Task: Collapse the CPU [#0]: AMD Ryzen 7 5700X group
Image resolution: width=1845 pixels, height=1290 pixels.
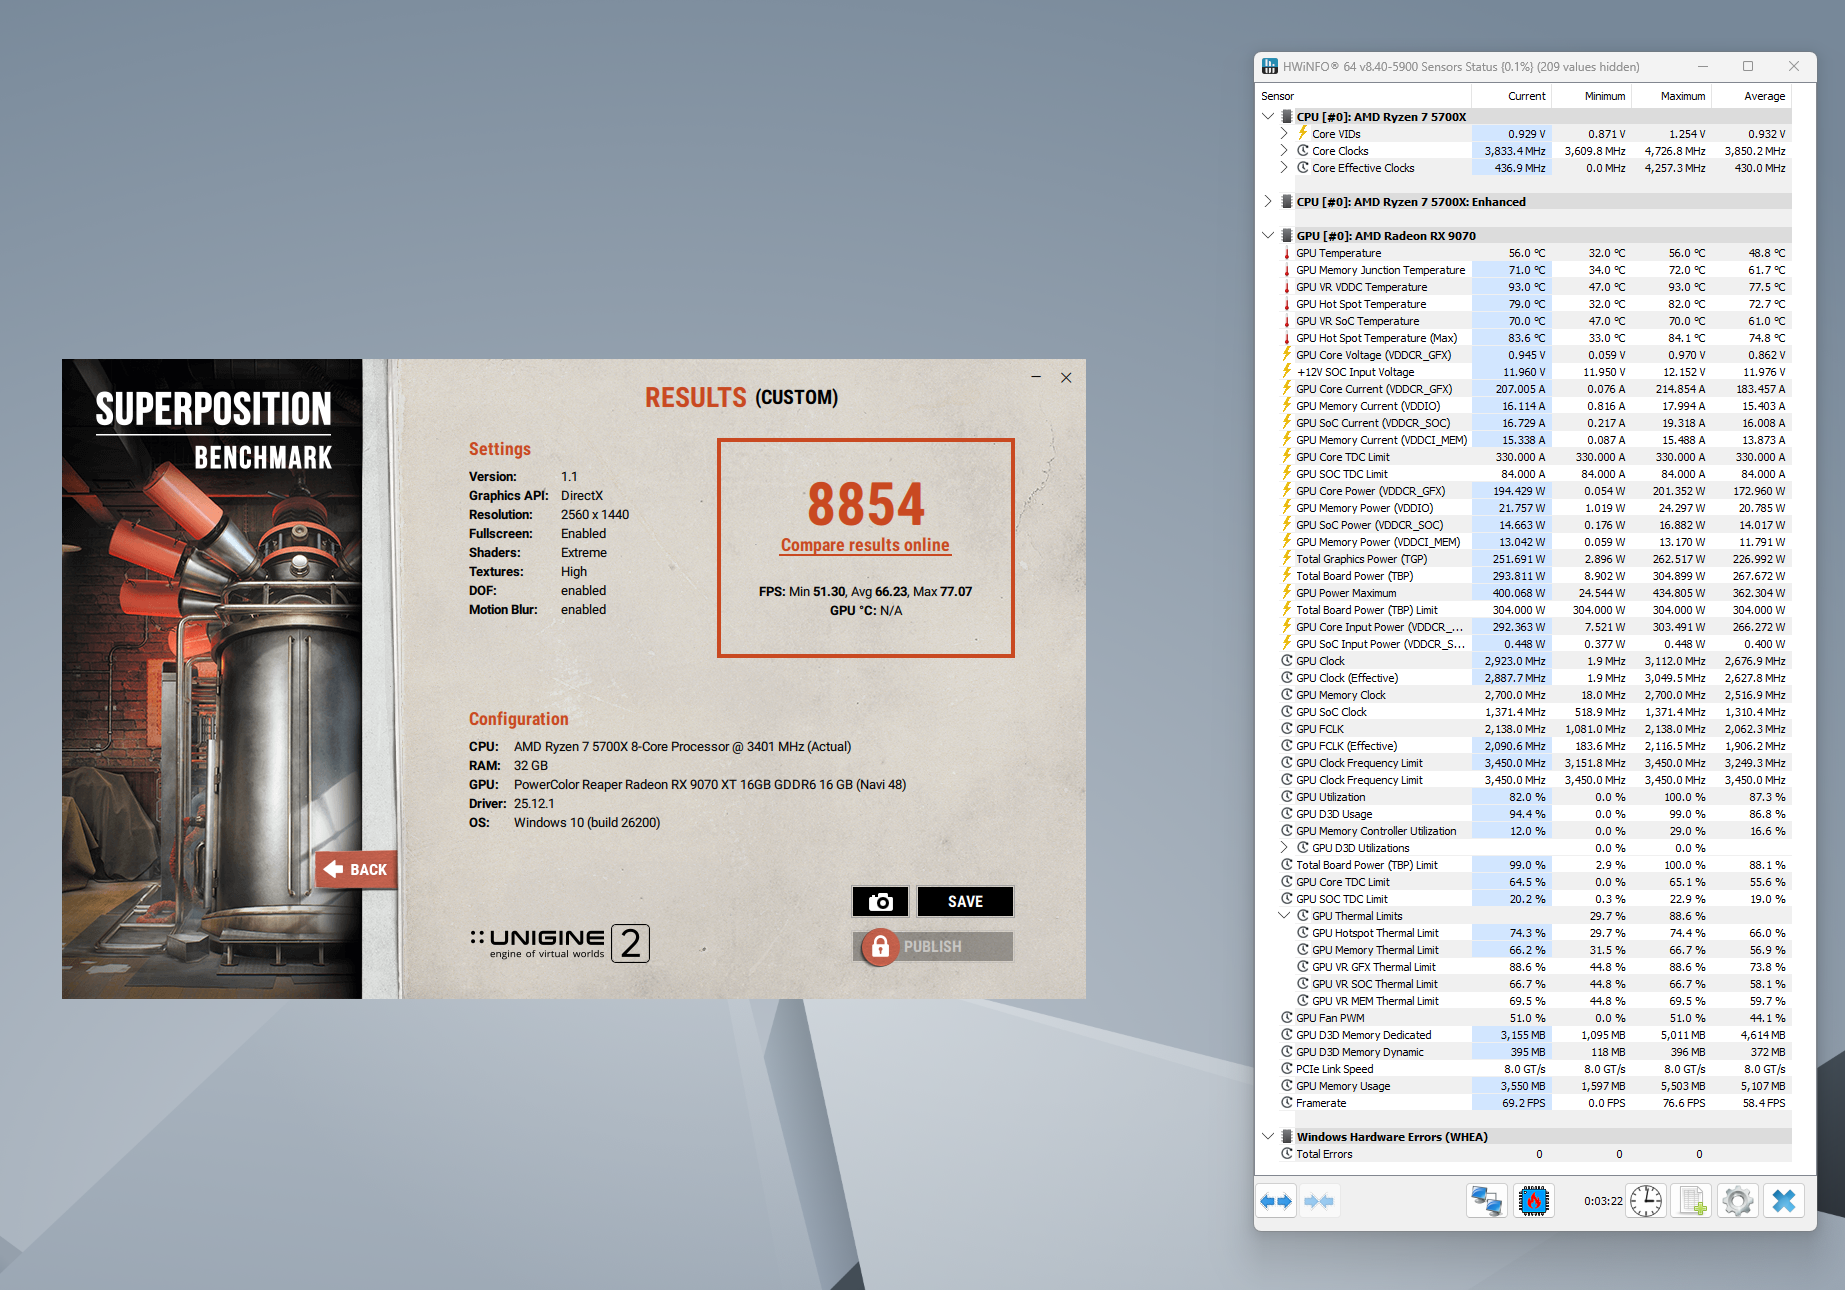Action: [1268, 117]
